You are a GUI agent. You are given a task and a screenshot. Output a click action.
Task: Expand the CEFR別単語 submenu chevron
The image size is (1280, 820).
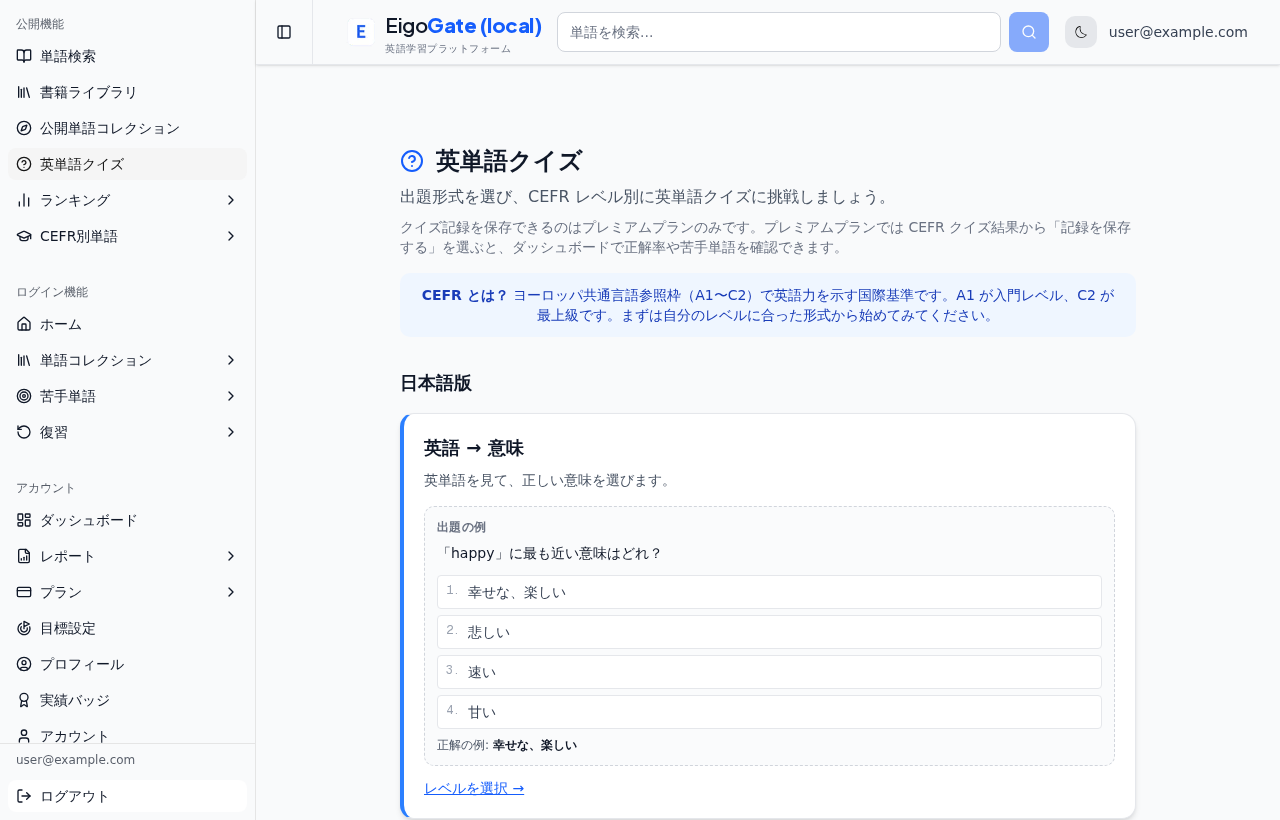(231, 236)
